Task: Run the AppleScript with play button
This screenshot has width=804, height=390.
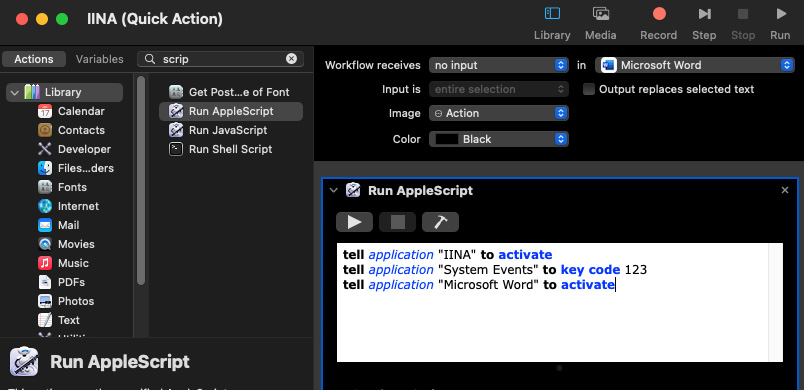Action: (x=354, y=222)
